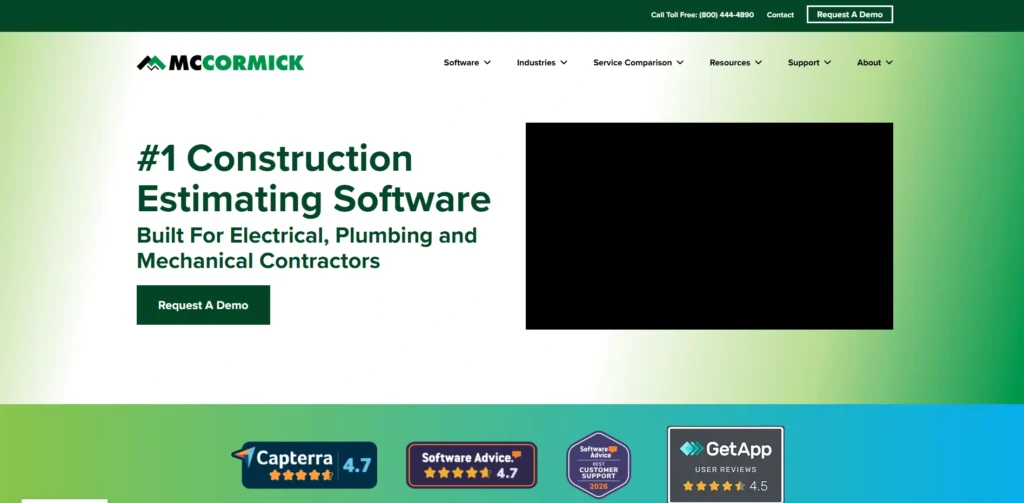Open the Resources navigation item
Screen dimensions: 1024x503
729,63
